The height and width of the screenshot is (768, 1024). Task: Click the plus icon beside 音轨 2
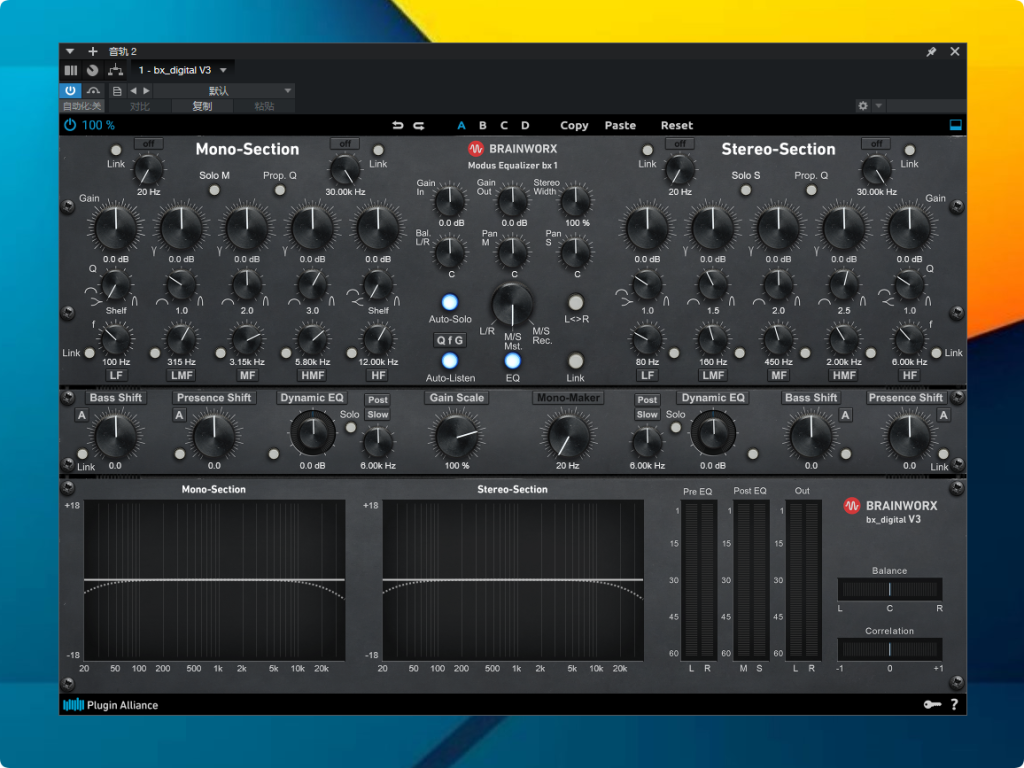pyautogui.click(x=93, y=51)
